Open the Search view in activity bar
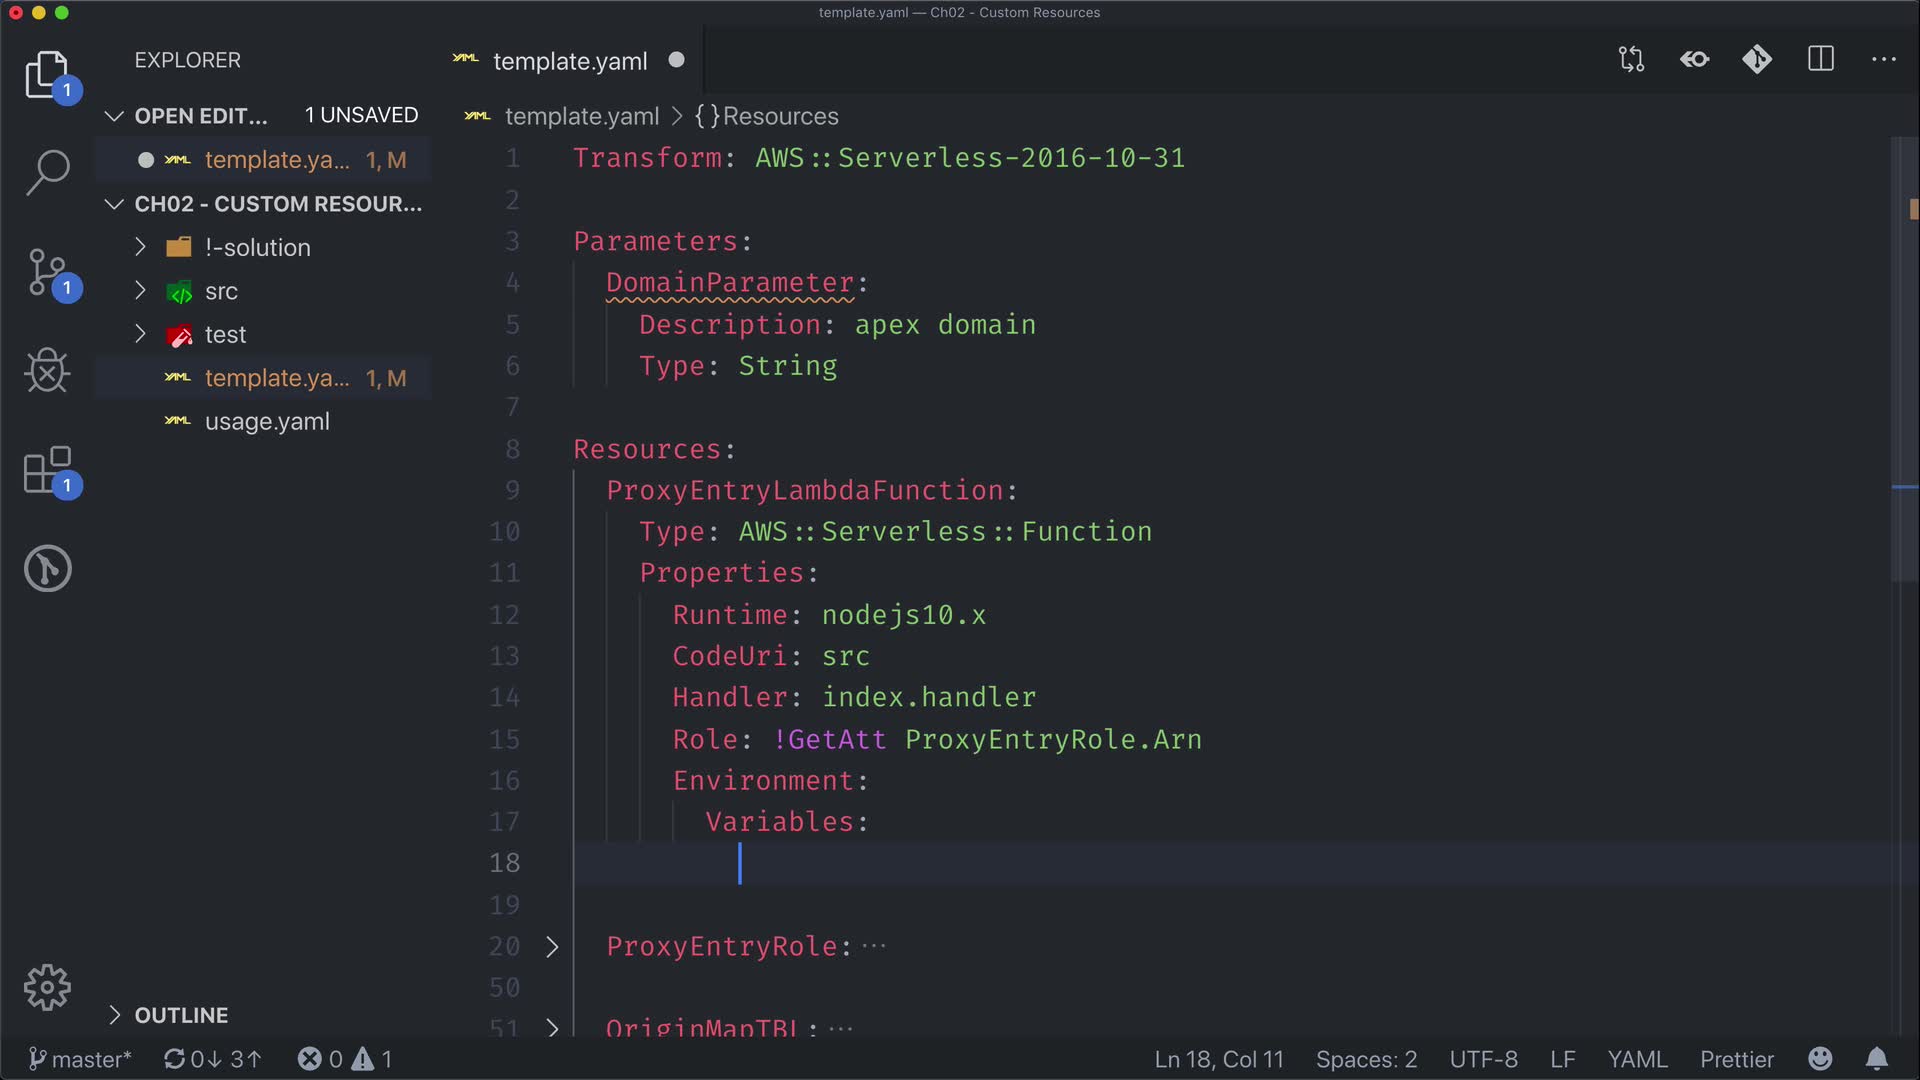Screen dimensions: 1920x1080 tap(47, 172)
